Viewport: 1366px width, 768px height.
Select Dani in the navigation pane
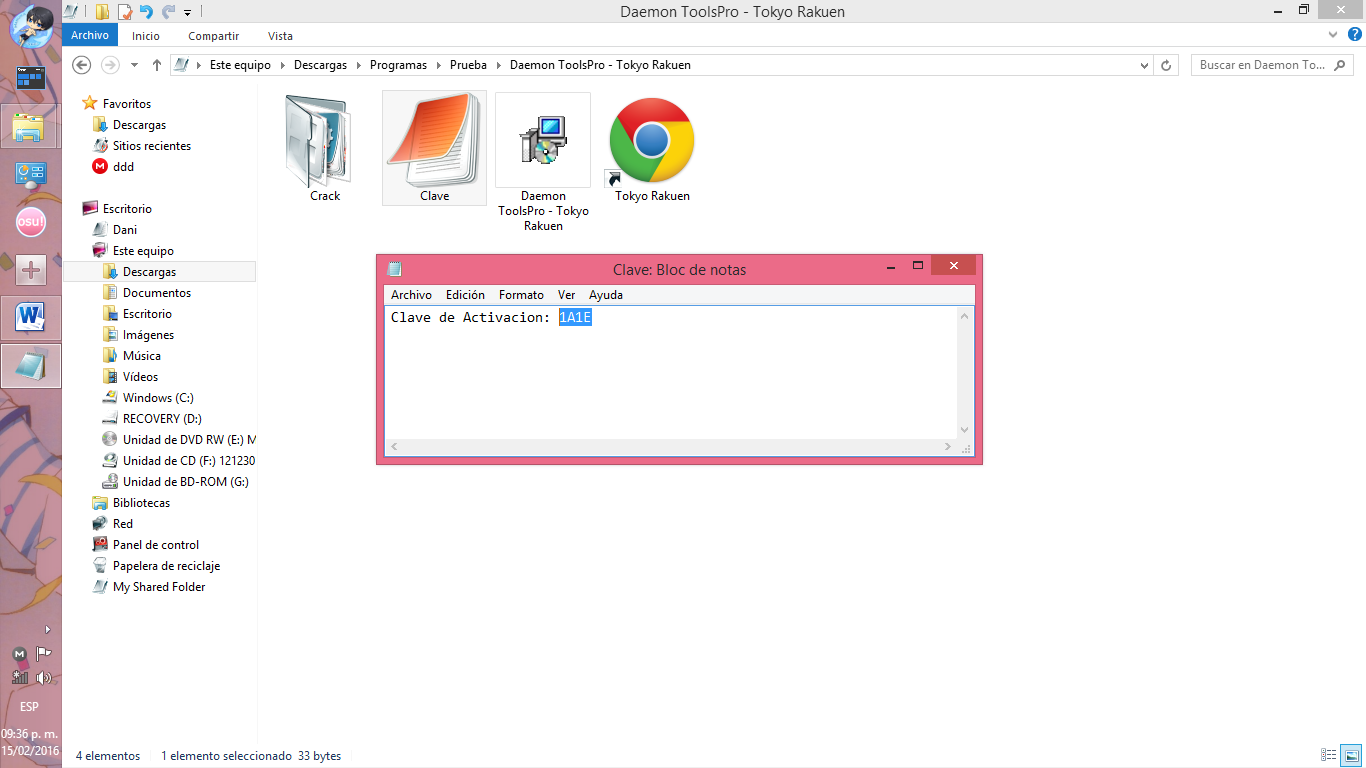tap(124, 230)
